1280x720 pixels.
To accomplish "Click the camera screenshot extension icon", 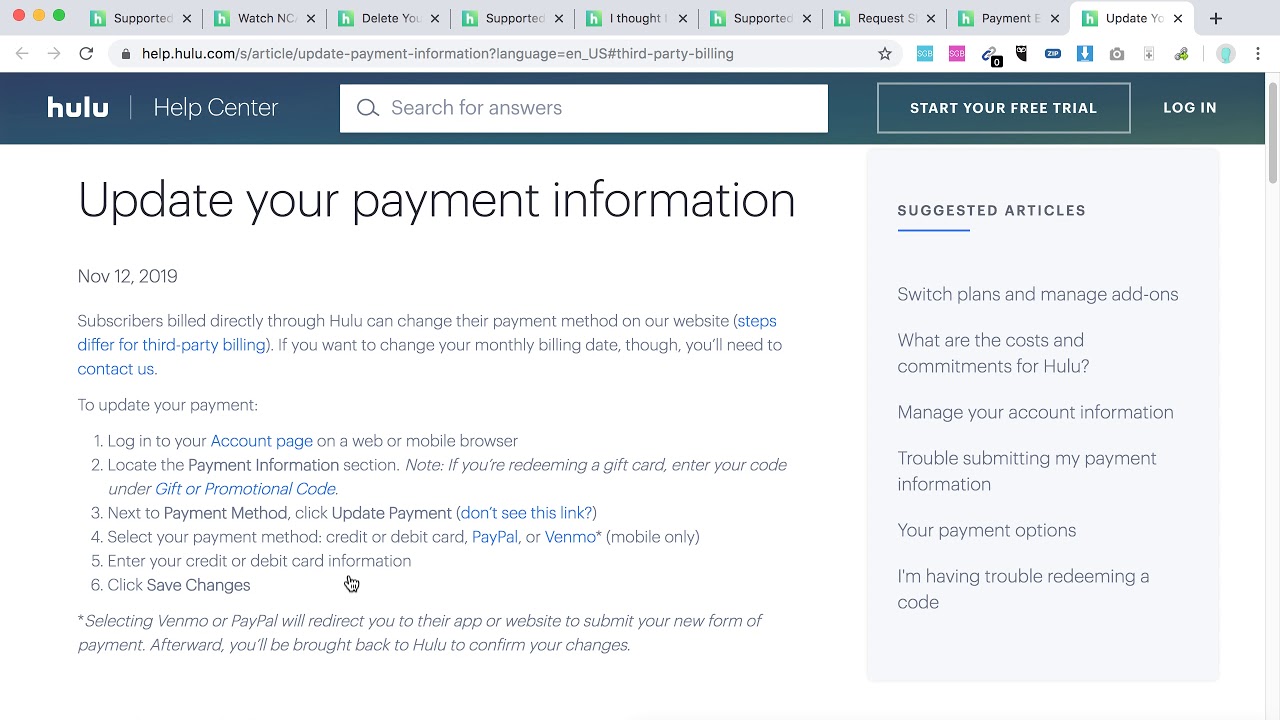I will coord(1117,54).
